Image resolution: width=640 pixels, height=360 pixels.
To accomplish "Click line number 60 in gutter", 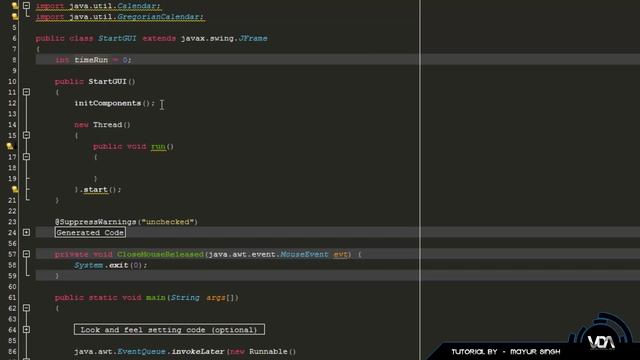I will (12, 287).
